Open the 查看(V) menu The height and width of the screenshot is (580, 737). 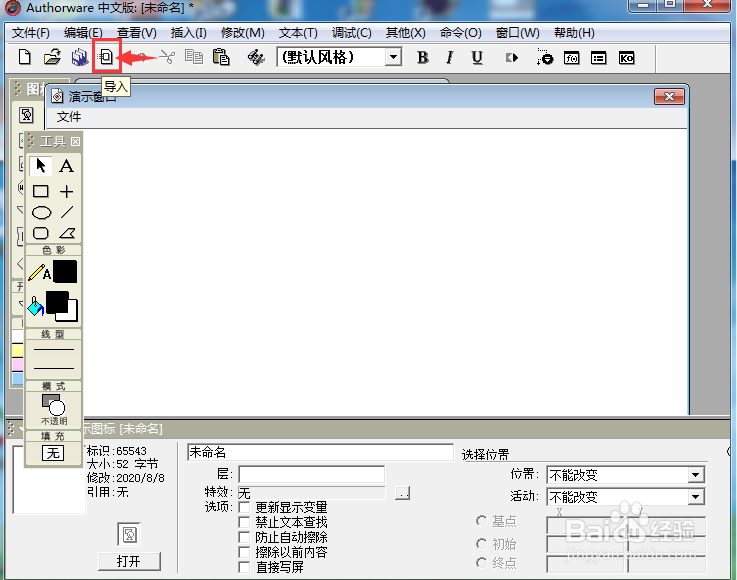(x=137, y=33)
